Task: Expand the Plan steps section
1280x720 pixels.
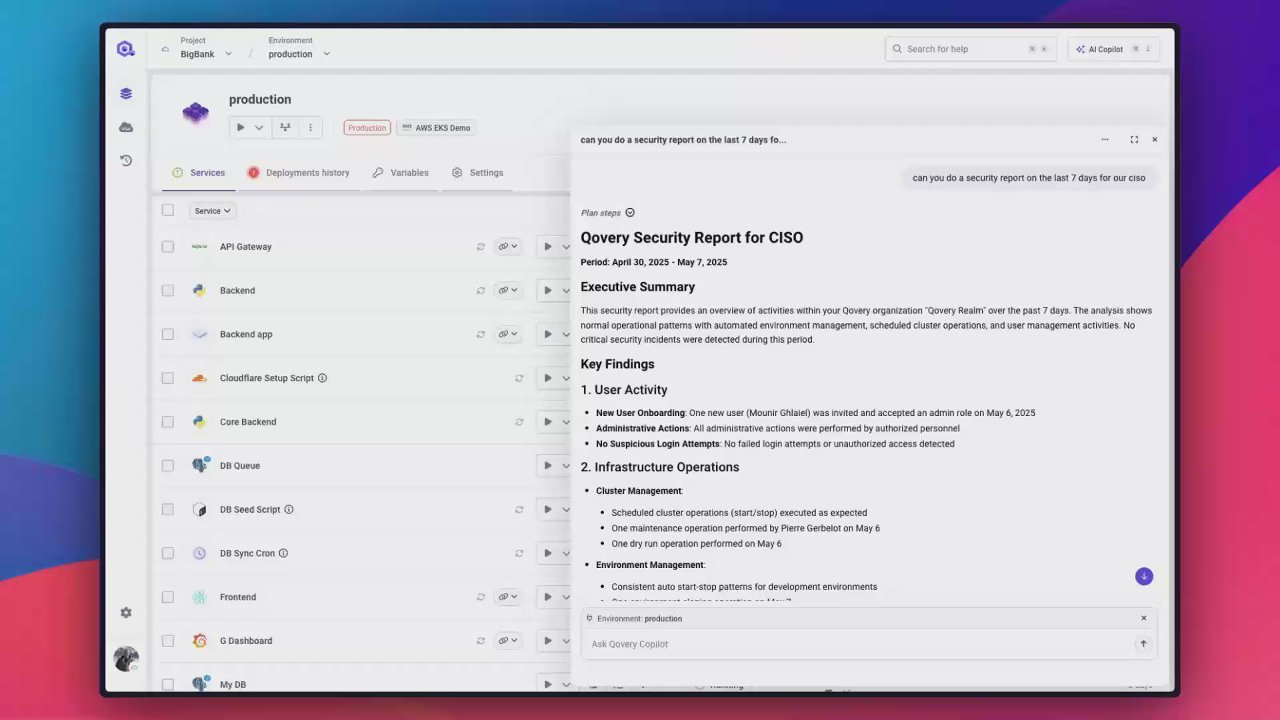Action: click(x=608, y=213)
